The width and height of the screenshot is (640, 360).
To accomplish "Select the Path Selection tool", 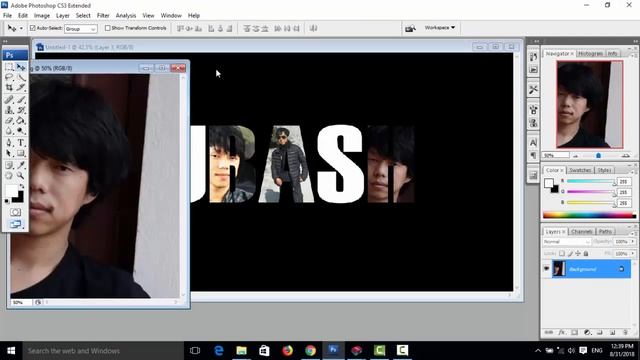I will pyautogui.click(x=9, y=153).
